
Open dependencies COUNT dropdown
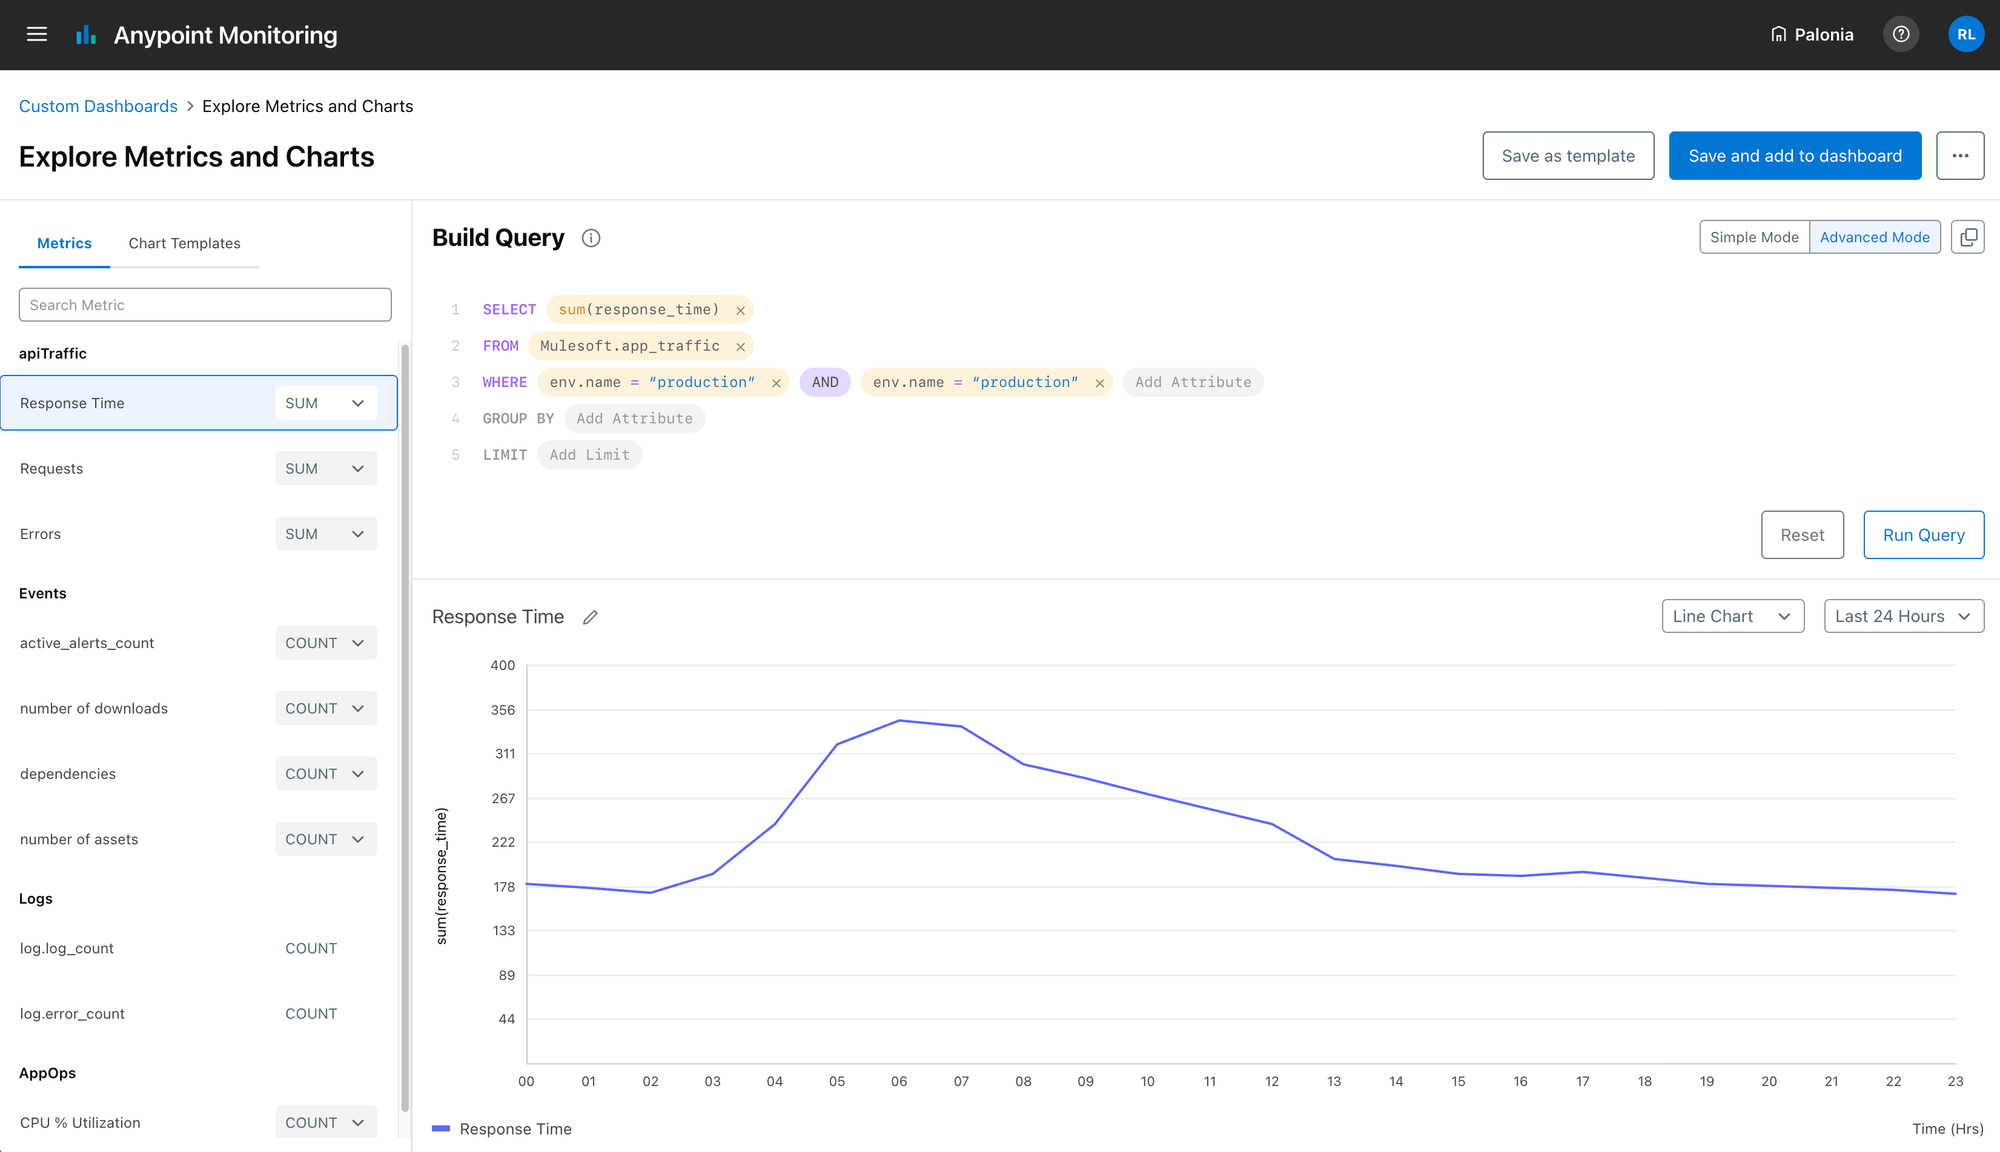326,774
